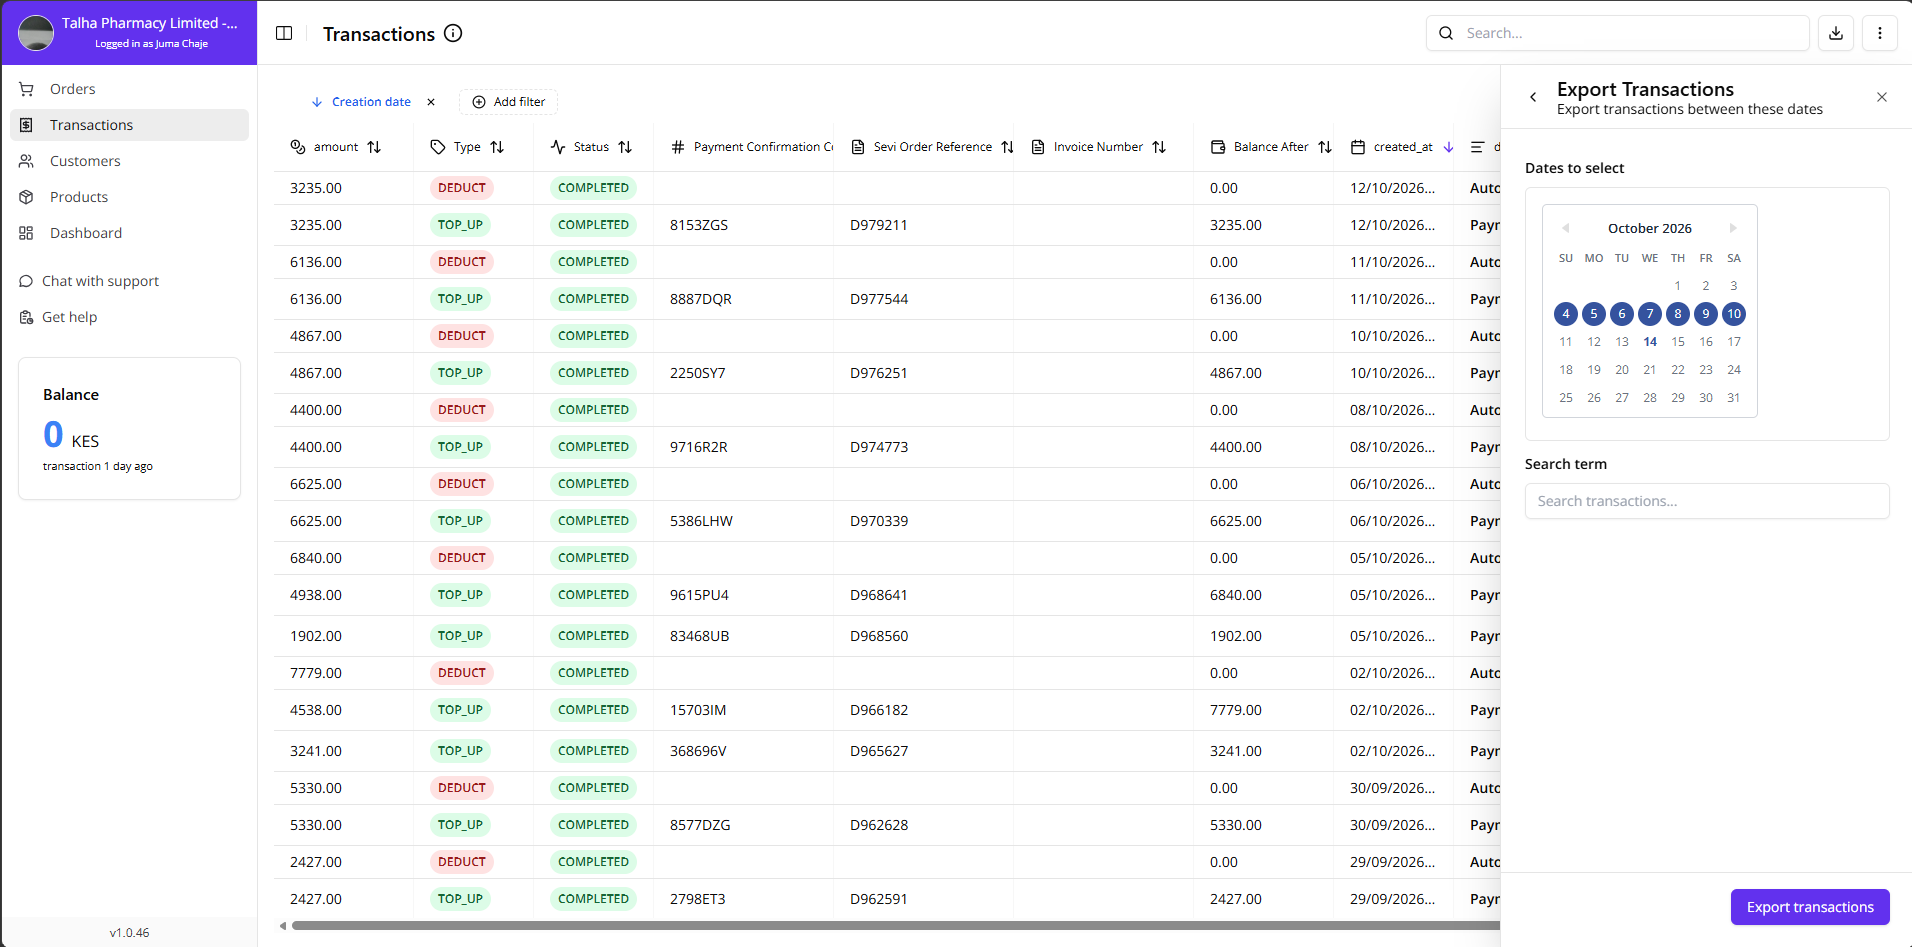Click order reference D977544
Image resolution: width=1912 pixels, height=947 pixels.
point(879,299)
